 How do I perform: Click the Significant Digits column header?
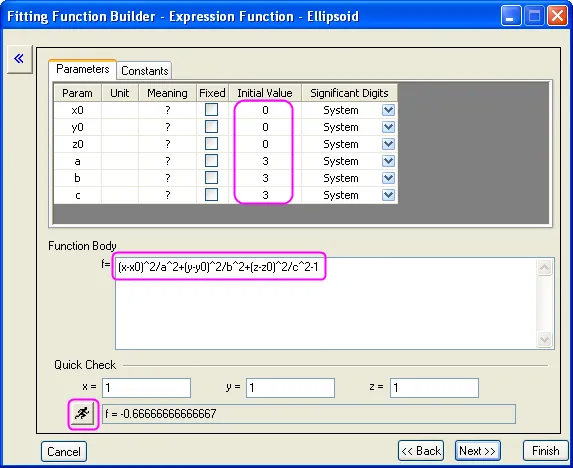click(x=349, y=93)
